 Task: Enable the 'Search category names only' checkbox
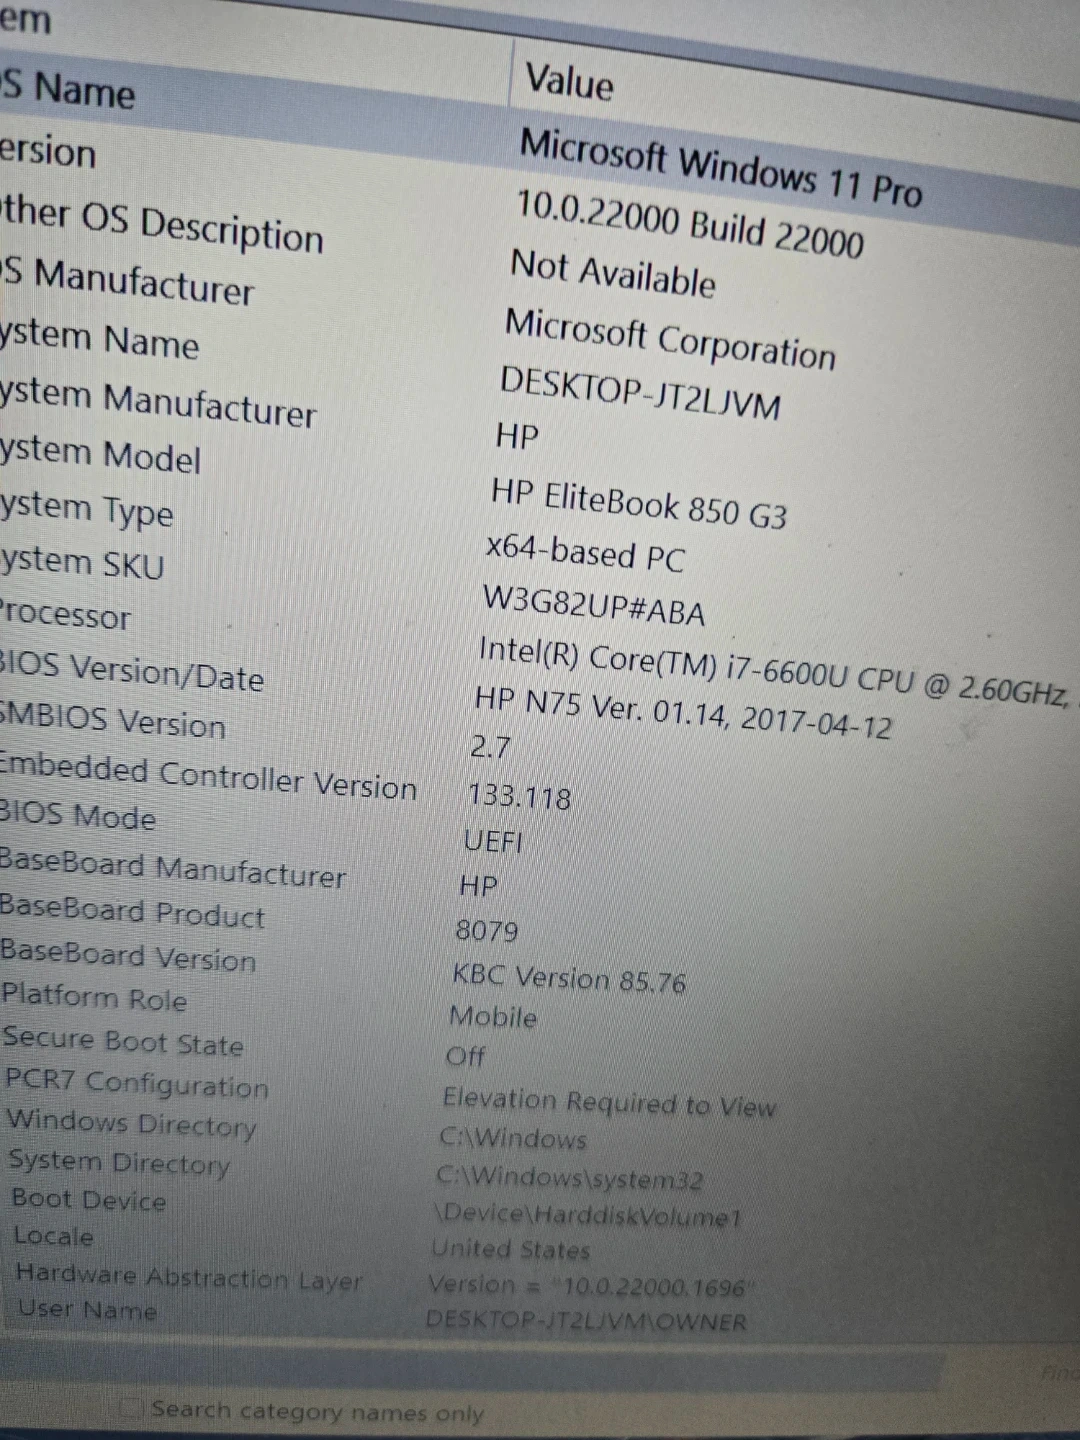(x=129, y=1408)
